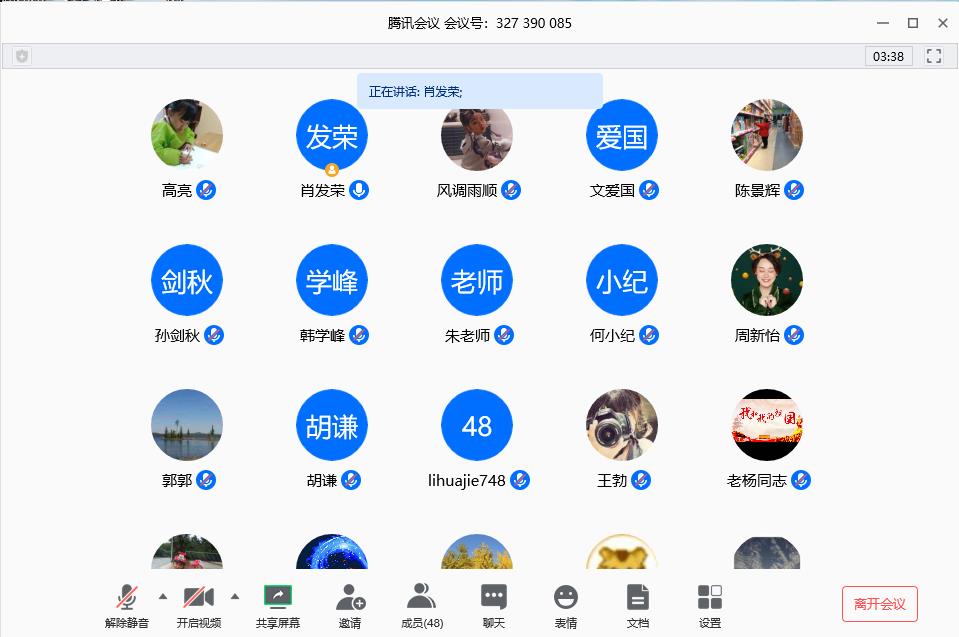Click the 03:38 meeting timer
959x637 pixels.
pos(888,56)
